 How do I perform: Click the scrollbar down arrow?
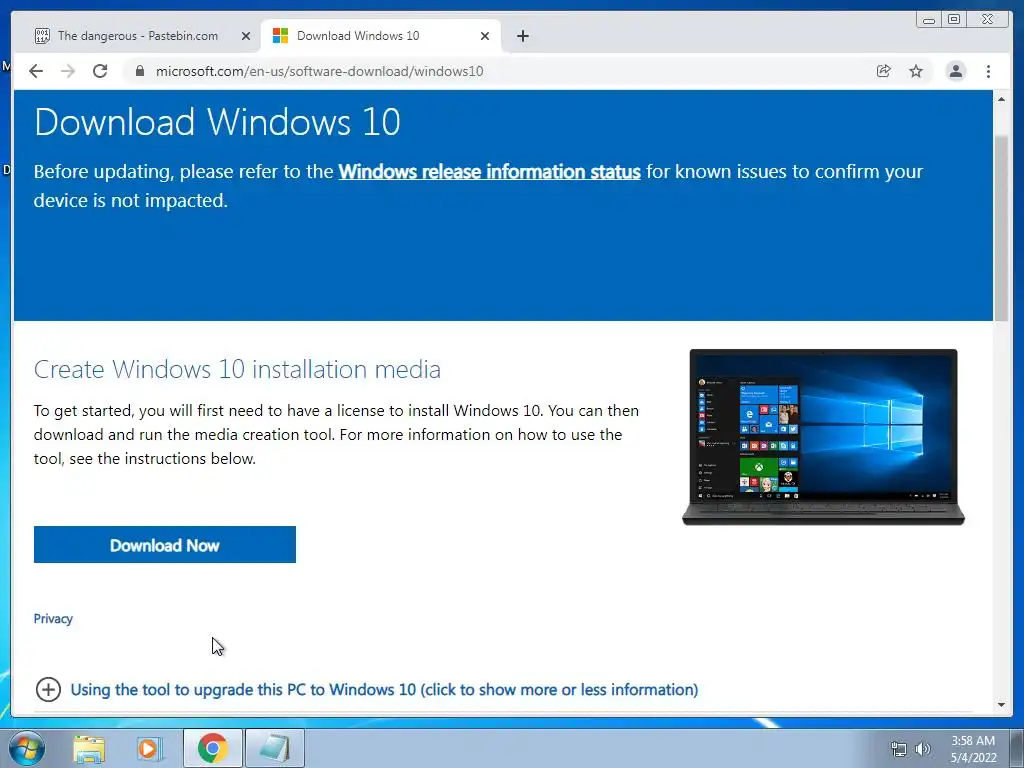(1001, 705)
